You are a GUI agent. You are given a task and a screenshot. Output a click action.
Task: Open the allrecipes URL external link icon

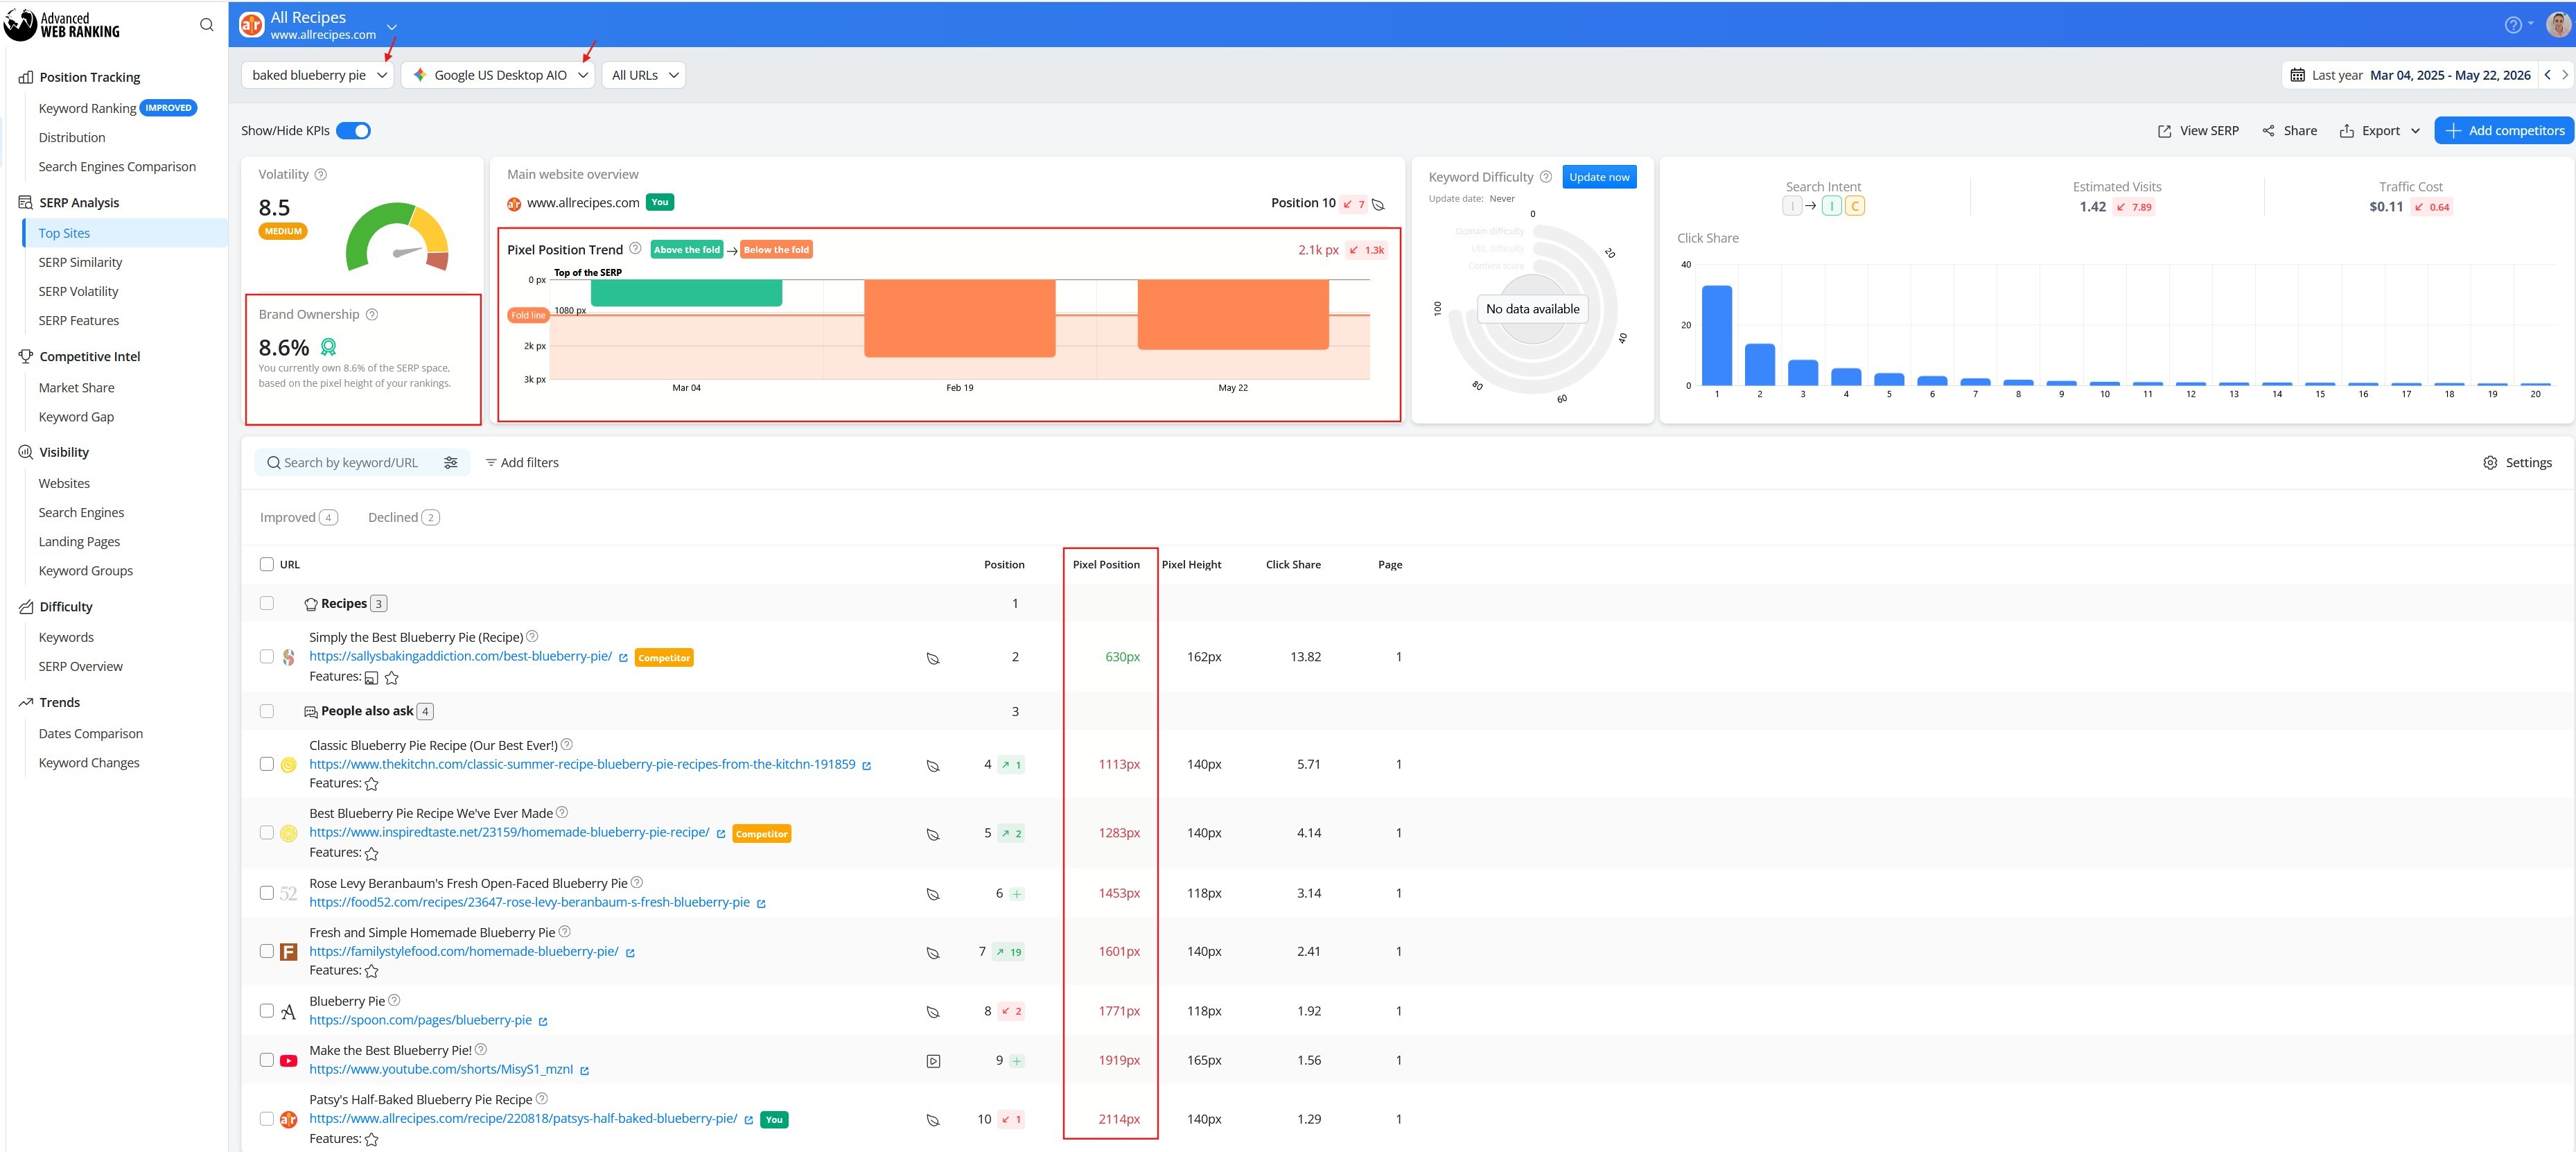748,1120
